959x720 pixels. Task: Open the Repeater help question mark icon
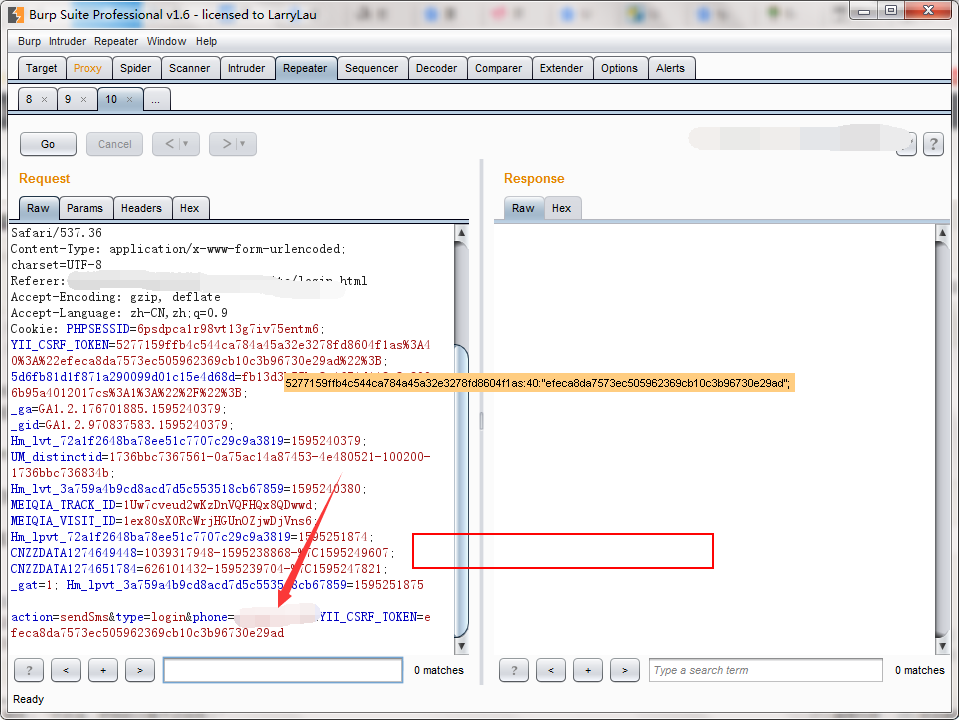[x=933, y=144]
